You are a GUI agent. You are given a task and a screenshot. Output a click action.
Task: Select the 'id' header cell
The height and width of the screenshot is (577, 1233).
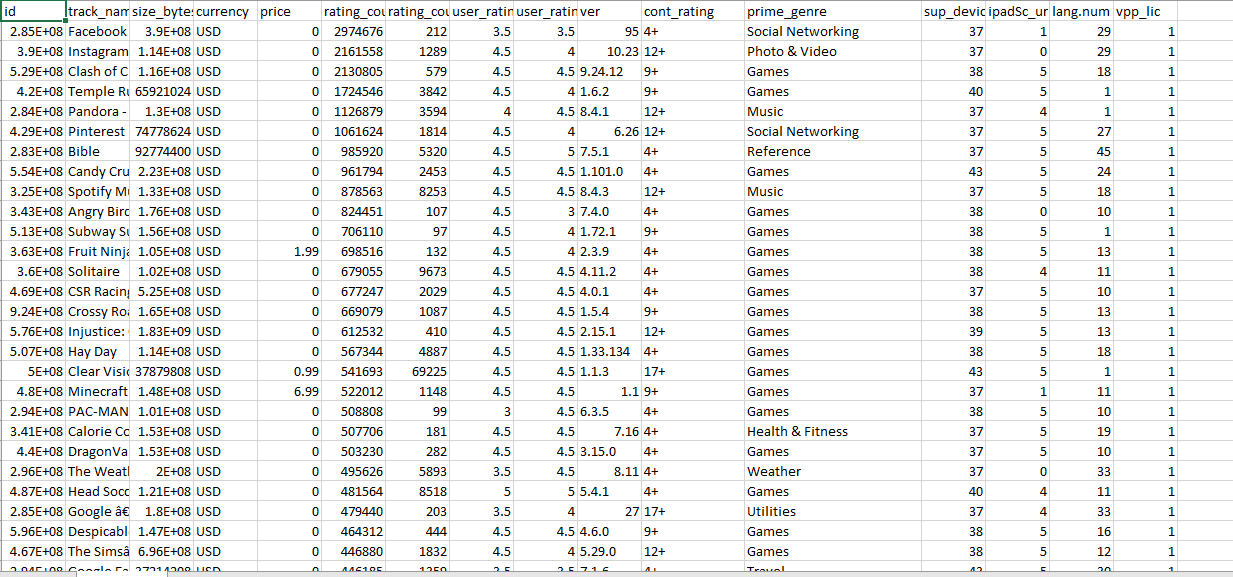[33, 12]
